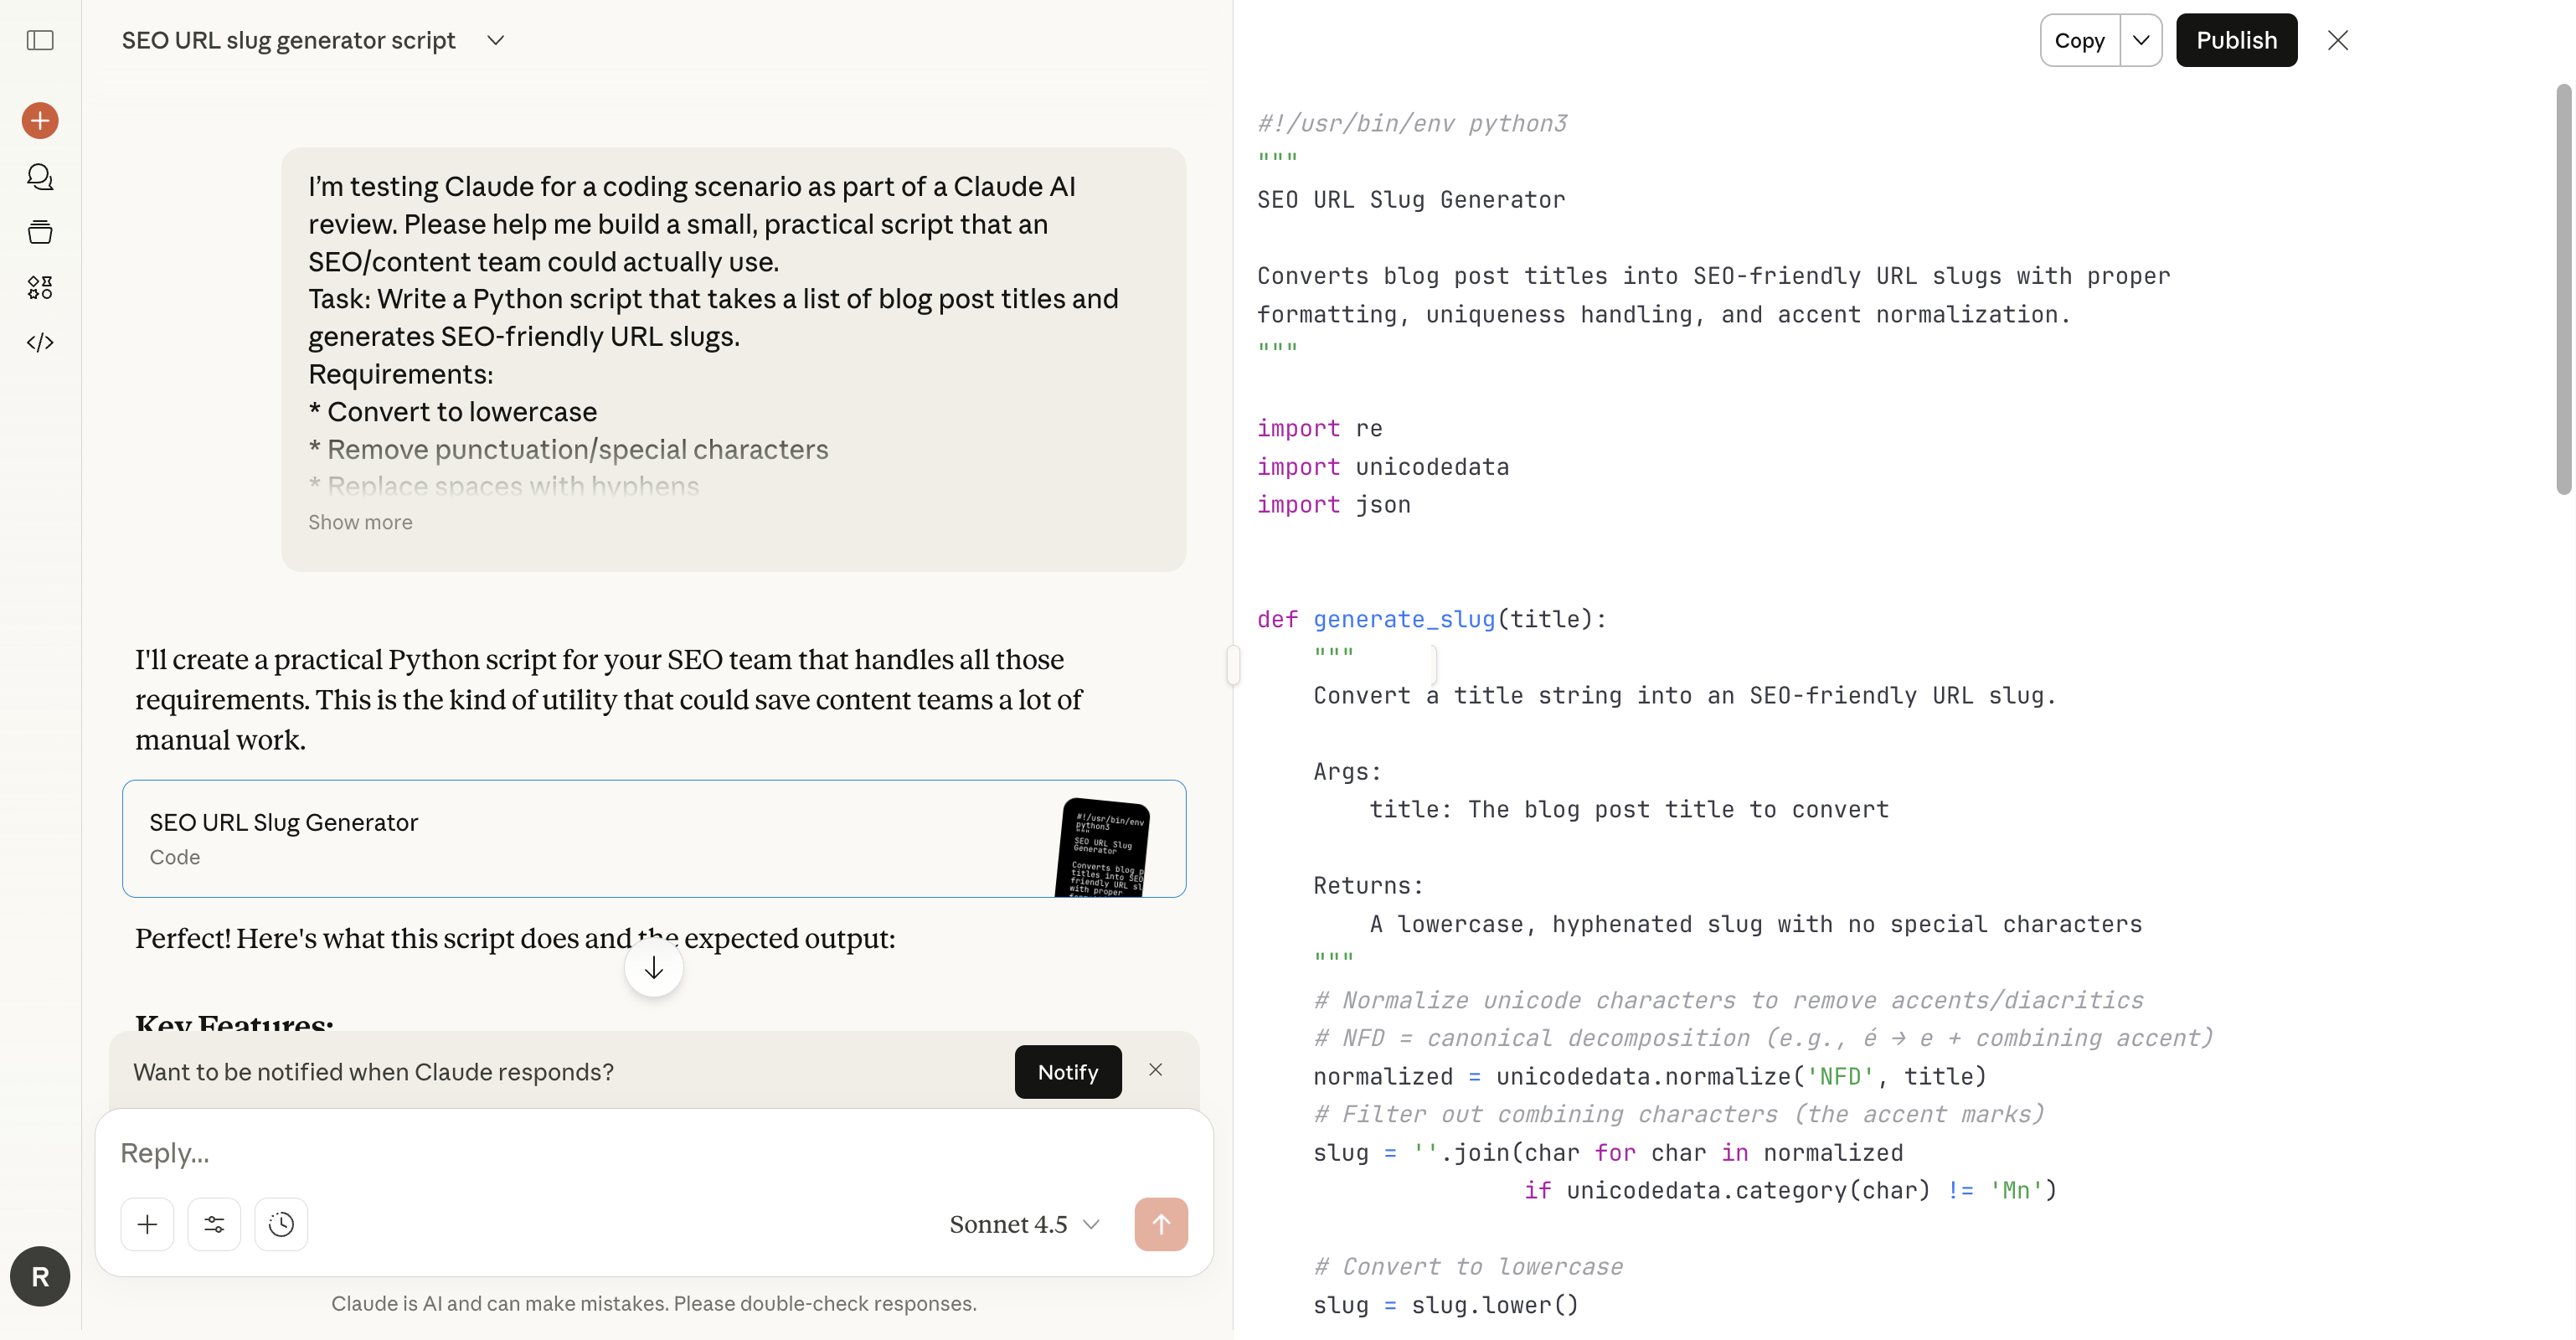Open the Artifacts section in the sidebar
This screenshot has width=2576, height=1340.
(39, 287)
